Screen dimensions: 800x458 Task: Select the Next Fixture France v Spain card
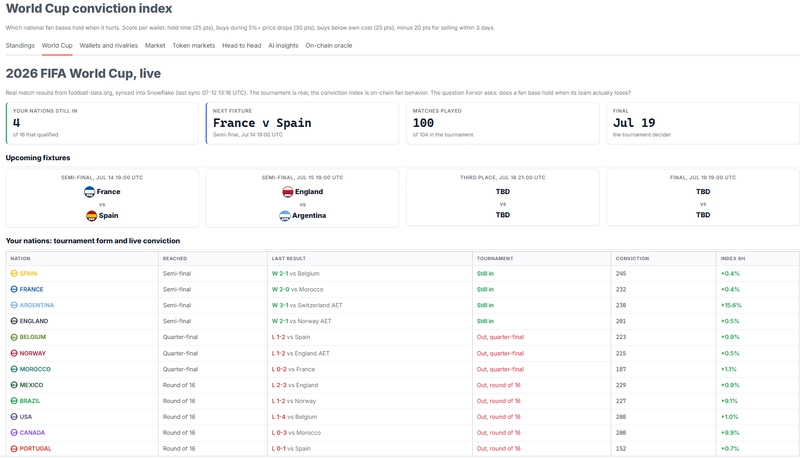click(x=303, y=123)
